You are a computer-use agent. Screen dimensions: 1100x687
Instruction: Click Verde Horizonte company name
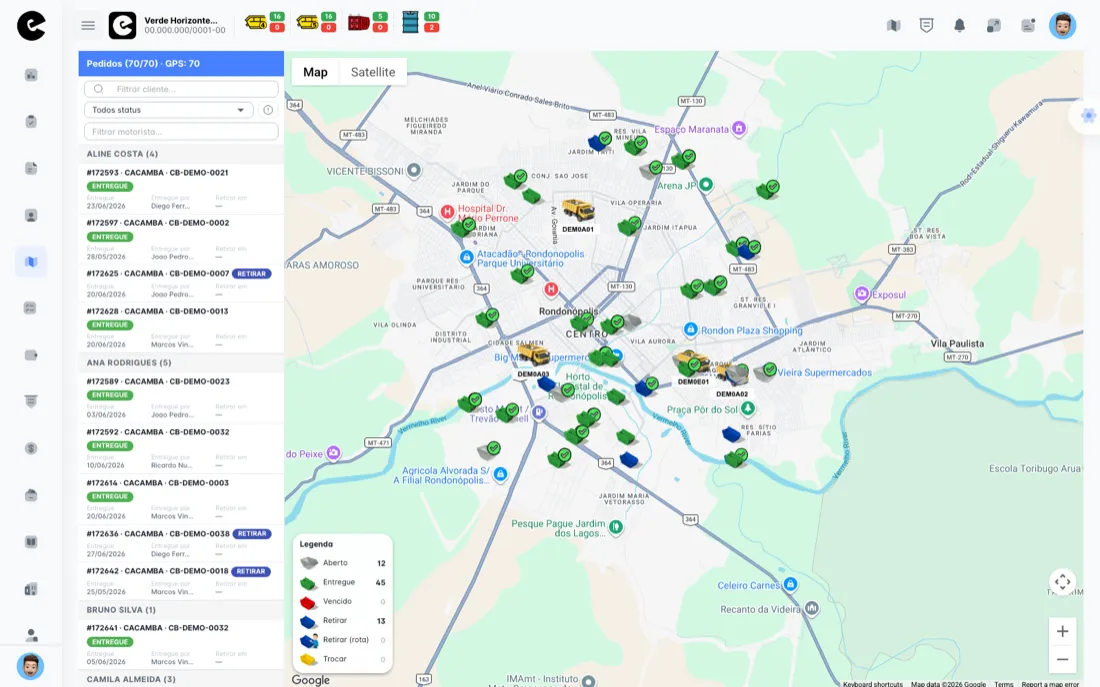tap(181, 20)
